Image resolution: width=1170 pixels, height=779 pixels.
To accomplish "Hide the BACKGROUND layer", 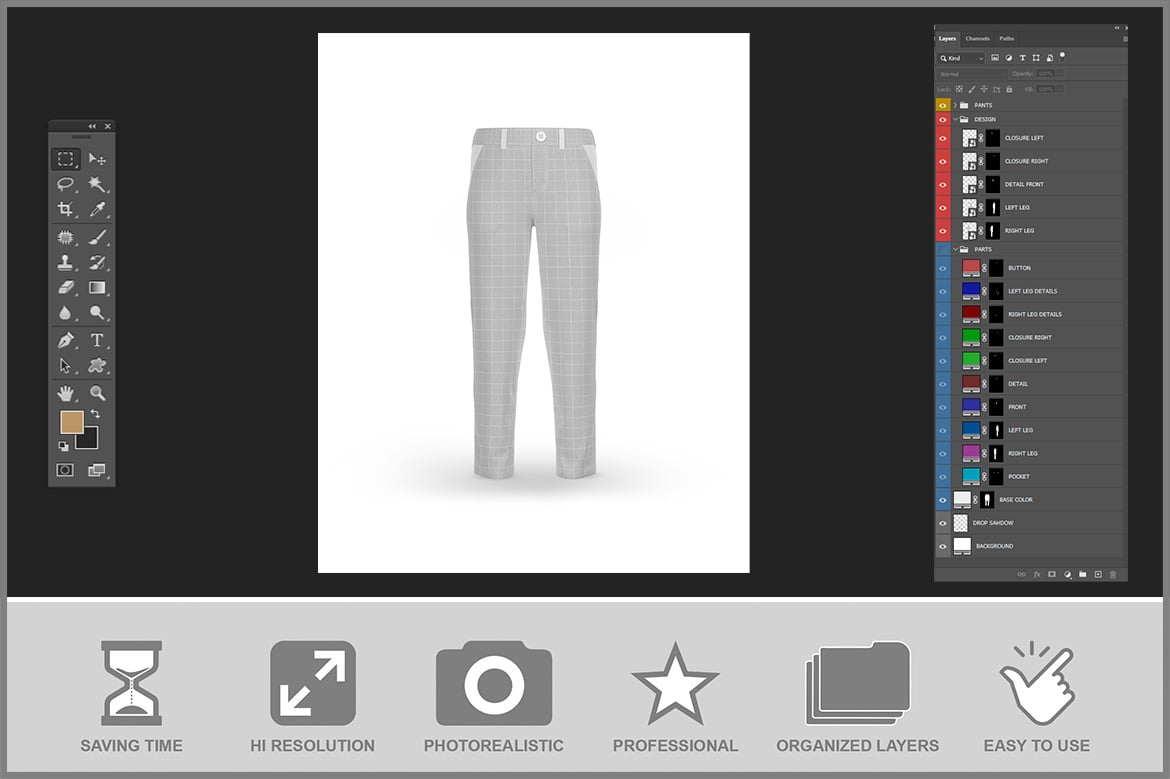I will 942,546.
